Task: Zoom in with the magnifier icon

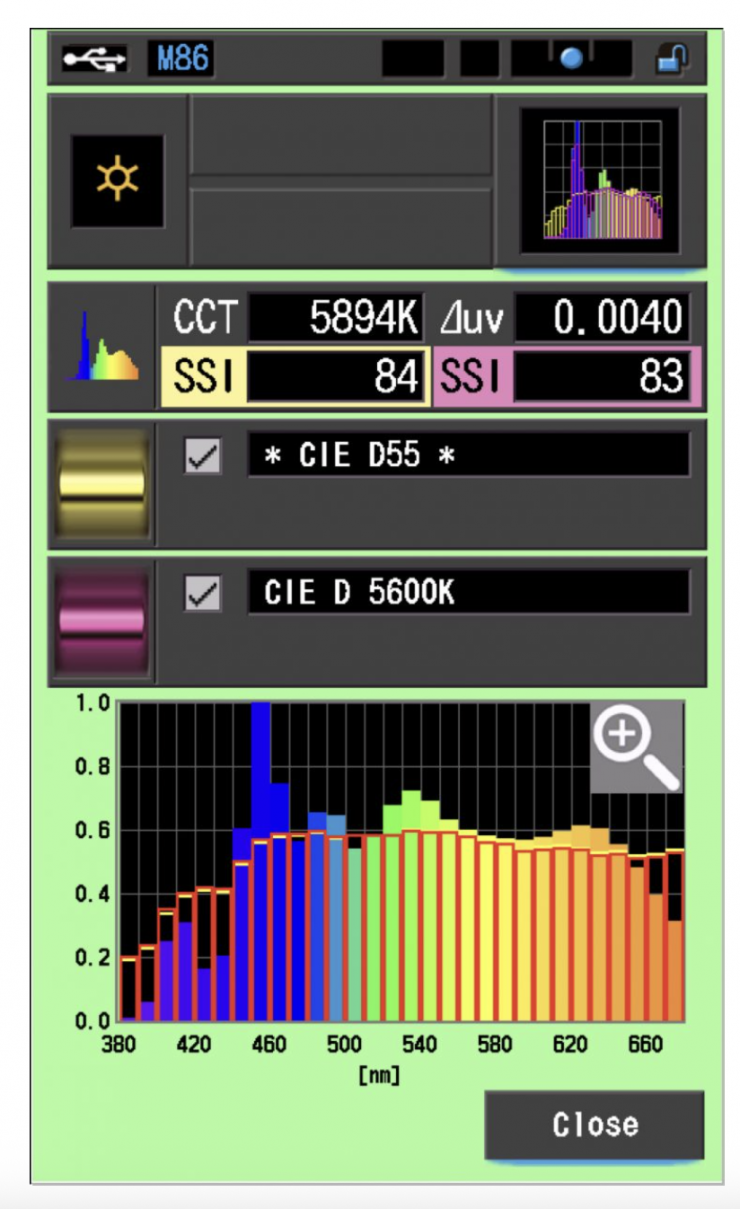Action: (x=635, y=747)
